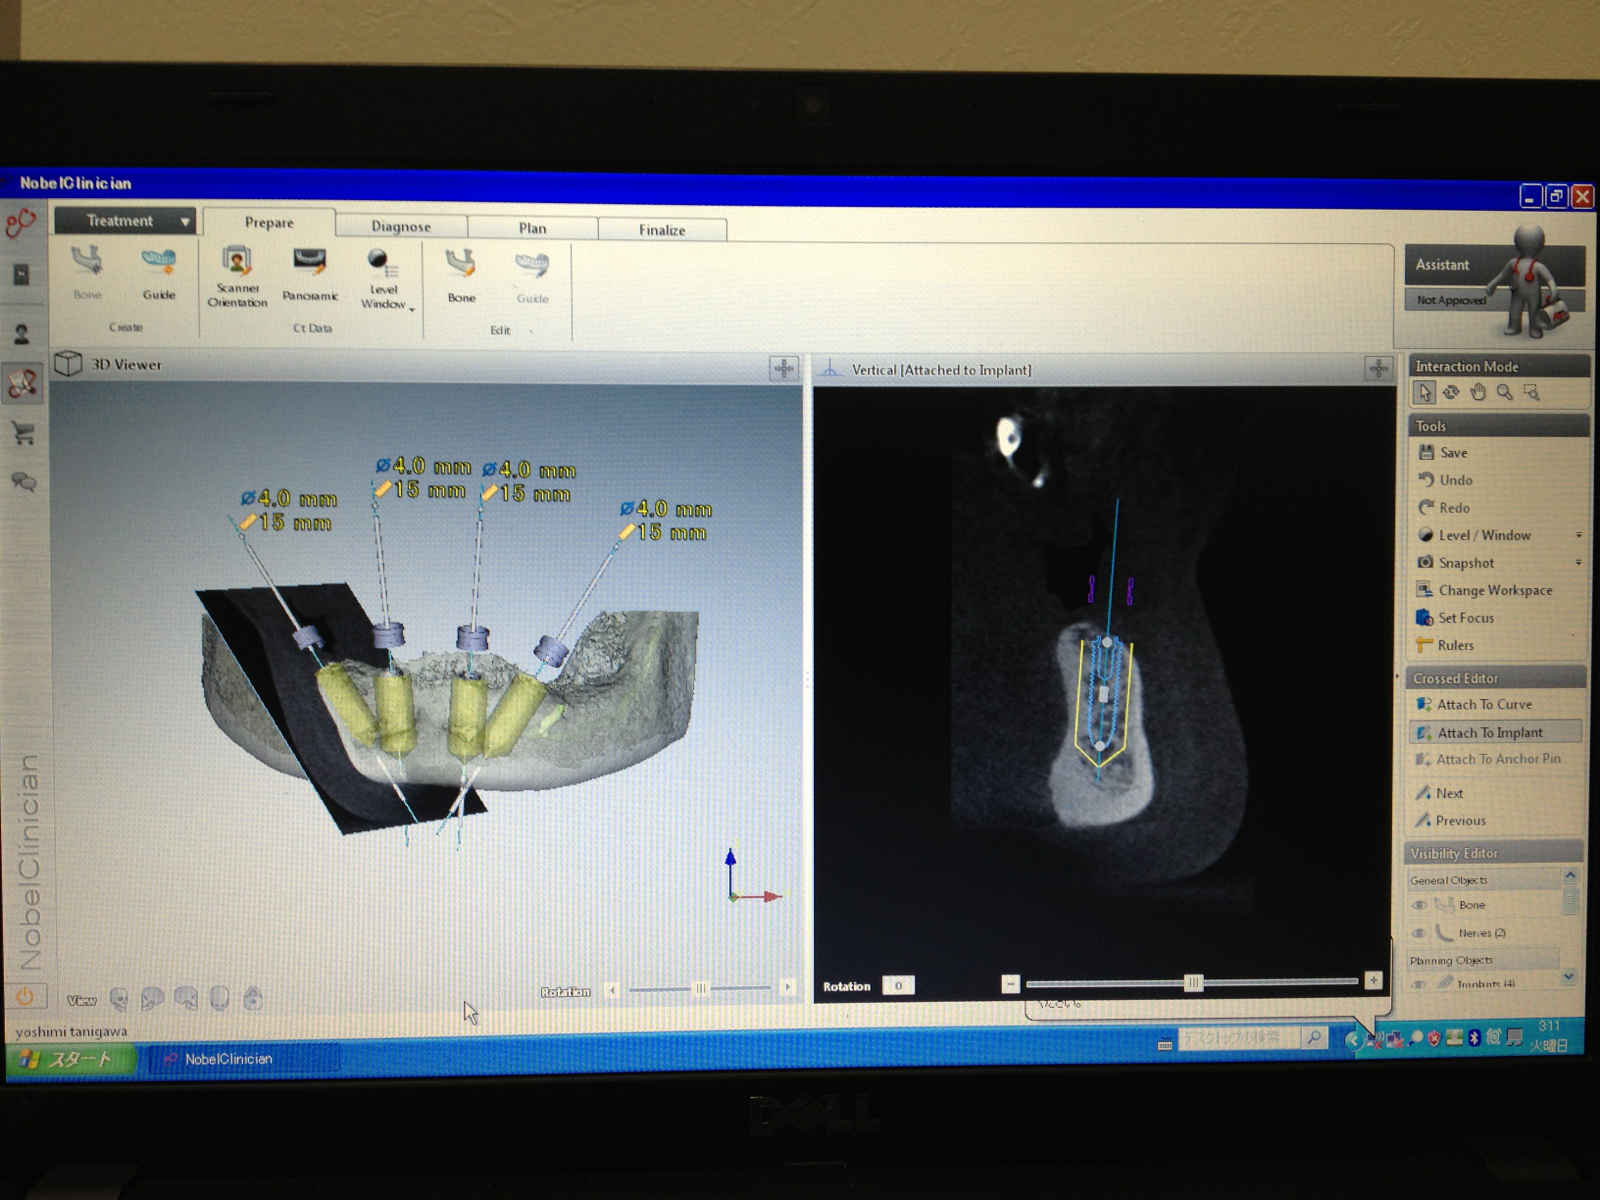The height and width of the screenshot is (1200, 1600).
Task: Open Level Window tool in ribbon
Action: 385,279
